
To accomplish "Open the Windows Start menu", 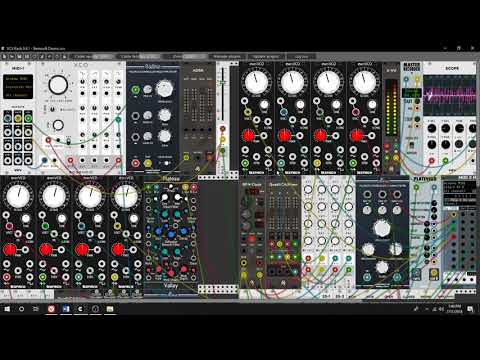I will tap(7, 309).
